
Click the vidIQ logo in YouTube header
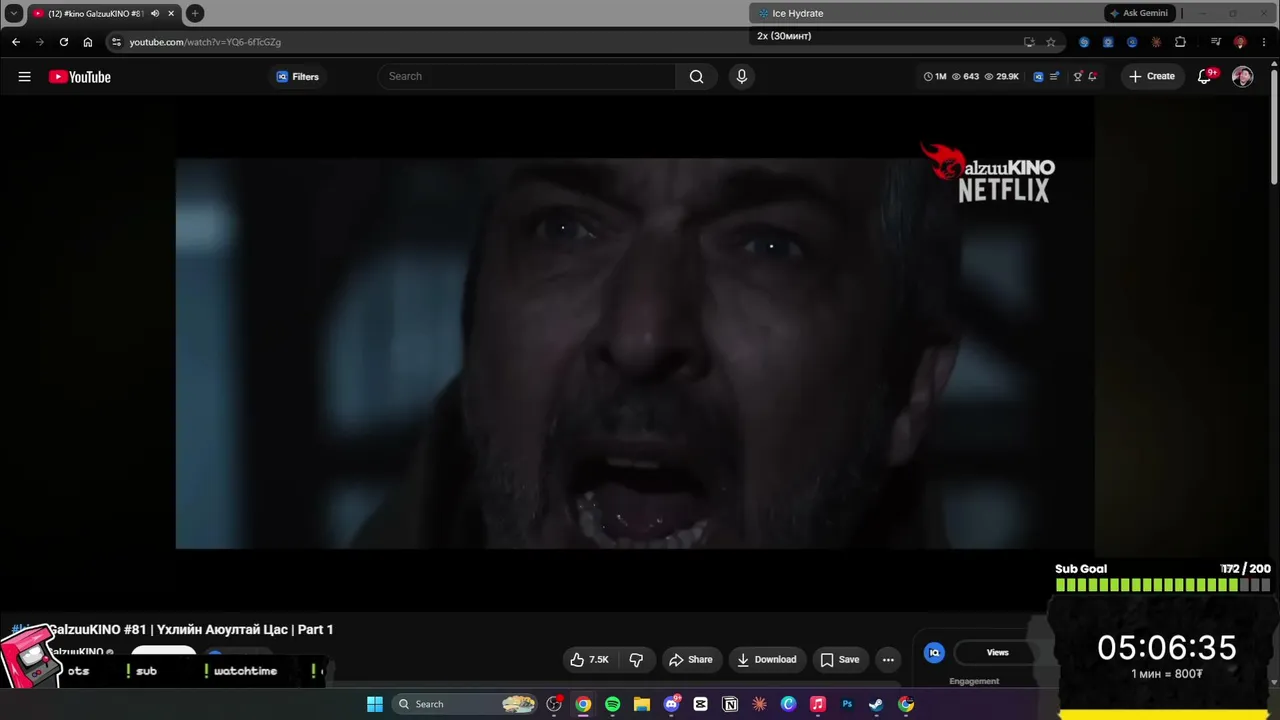(x=1038, y=77)
